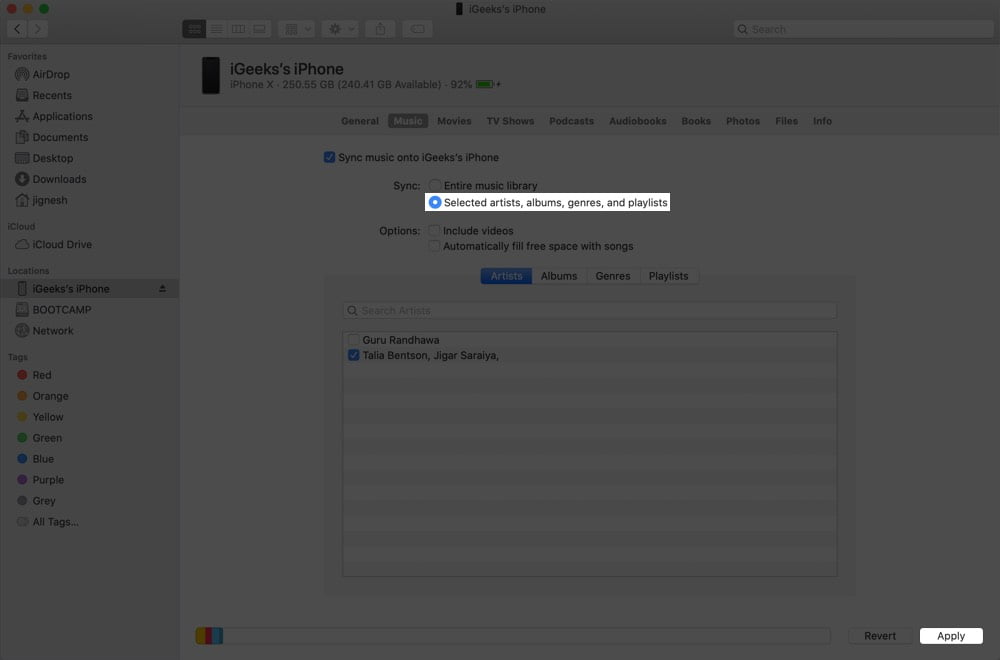Uncheck Sync music onto iGeeks's iPhone
The height and width of the screenshot is (660, 1000).
[329, 158]
